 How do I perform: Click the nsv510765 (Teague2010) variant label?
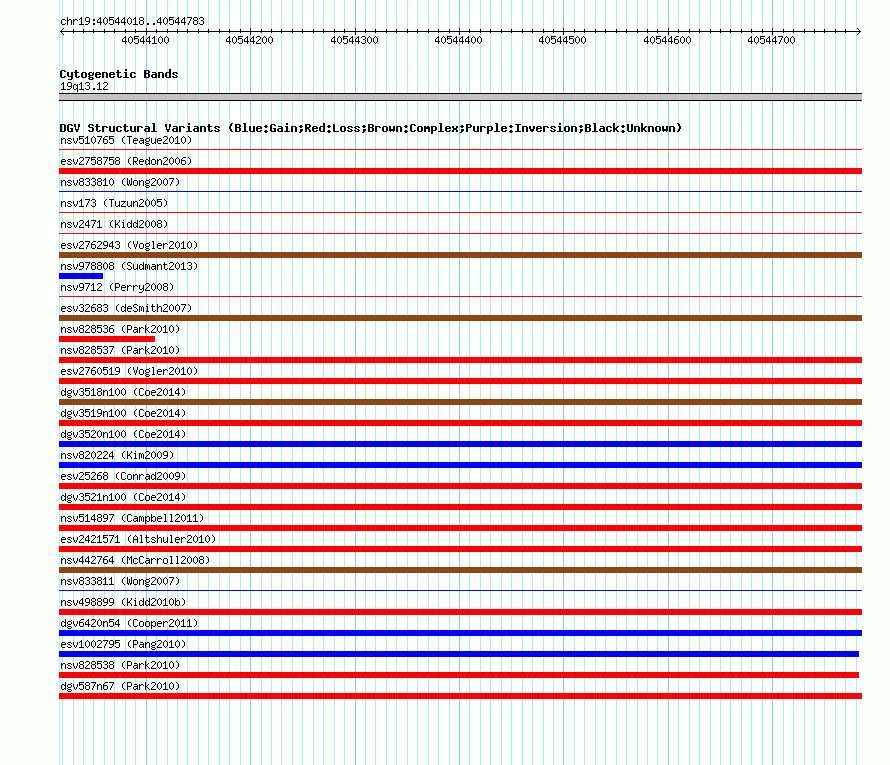point(126,140)
